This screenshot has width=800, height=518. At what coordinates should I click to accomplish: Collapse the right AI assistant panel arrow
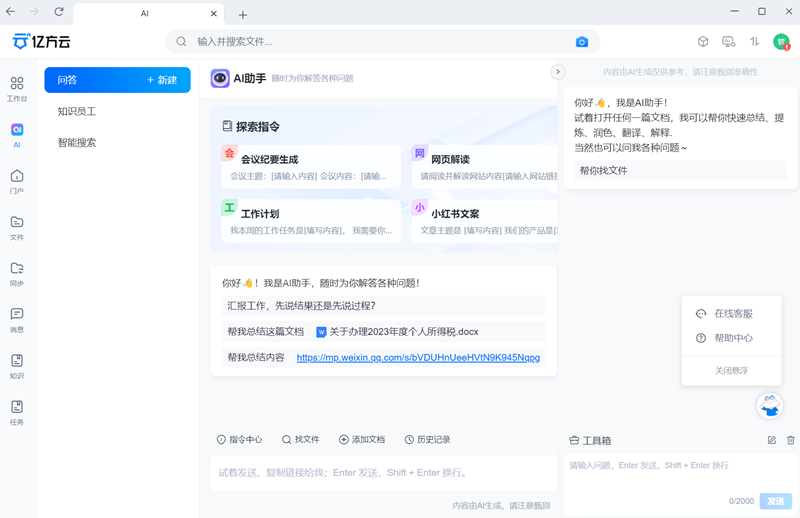558,72
